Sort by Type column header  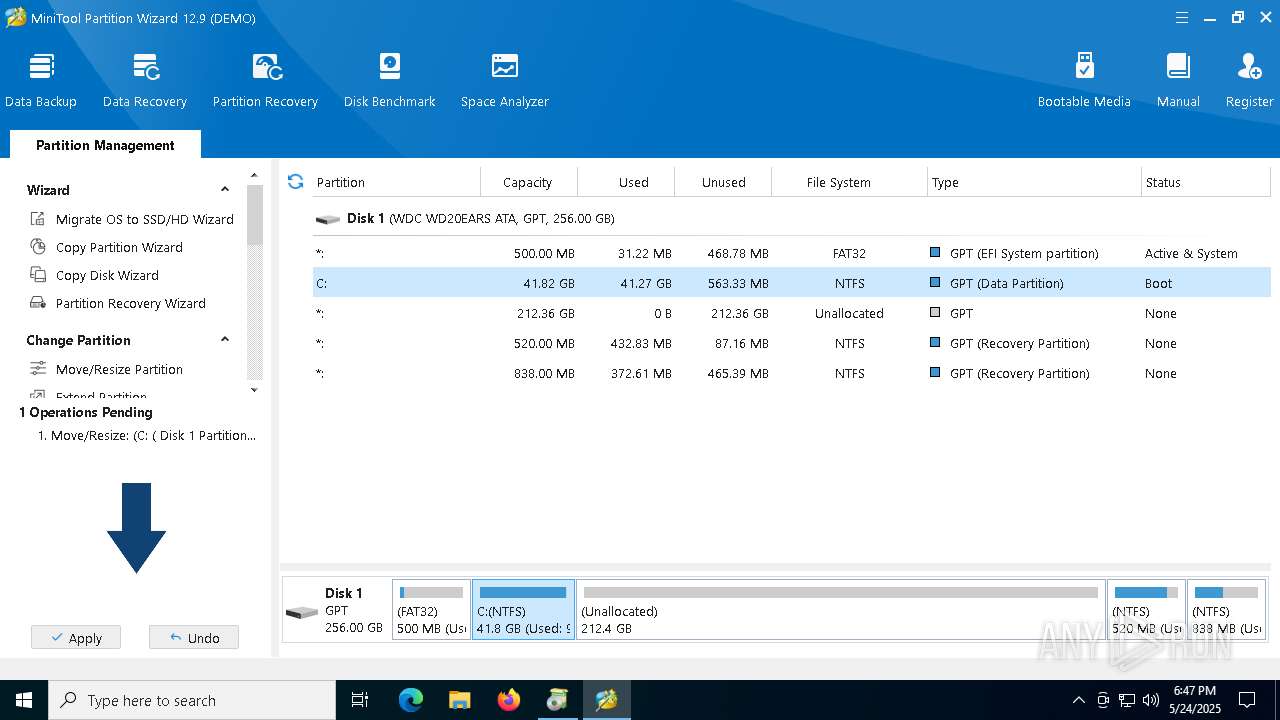1034,182
